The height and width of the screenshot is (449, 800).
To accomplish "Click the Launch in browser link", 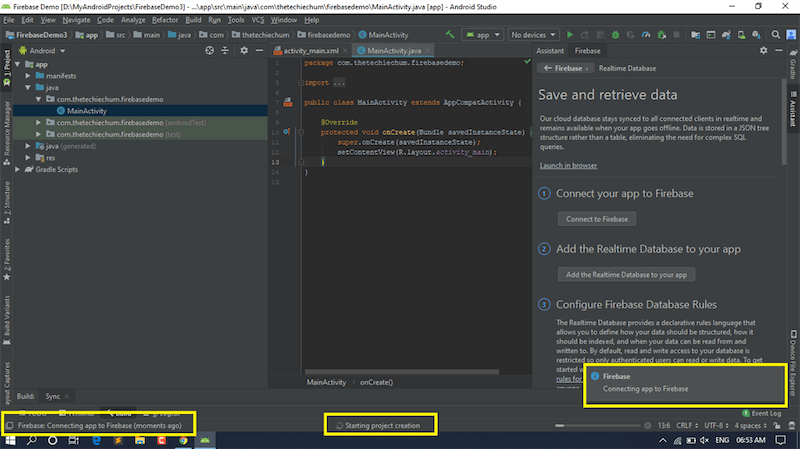I will click(568, 165).
